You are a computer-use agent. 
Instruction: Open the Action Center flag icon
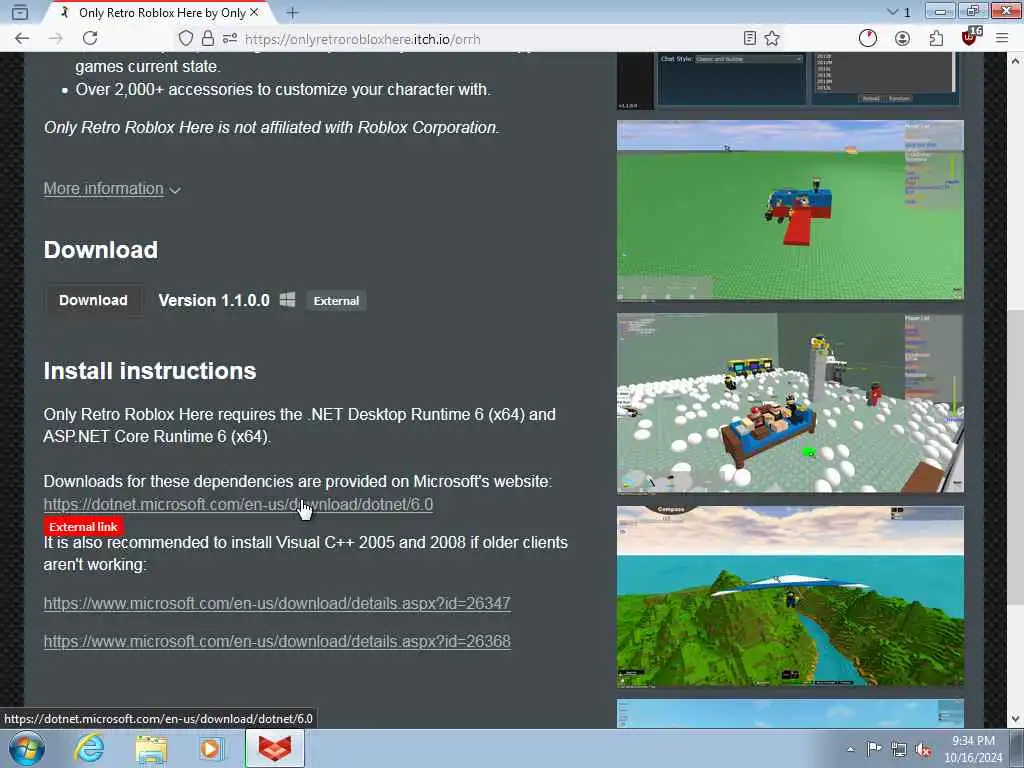click(874, 749)
